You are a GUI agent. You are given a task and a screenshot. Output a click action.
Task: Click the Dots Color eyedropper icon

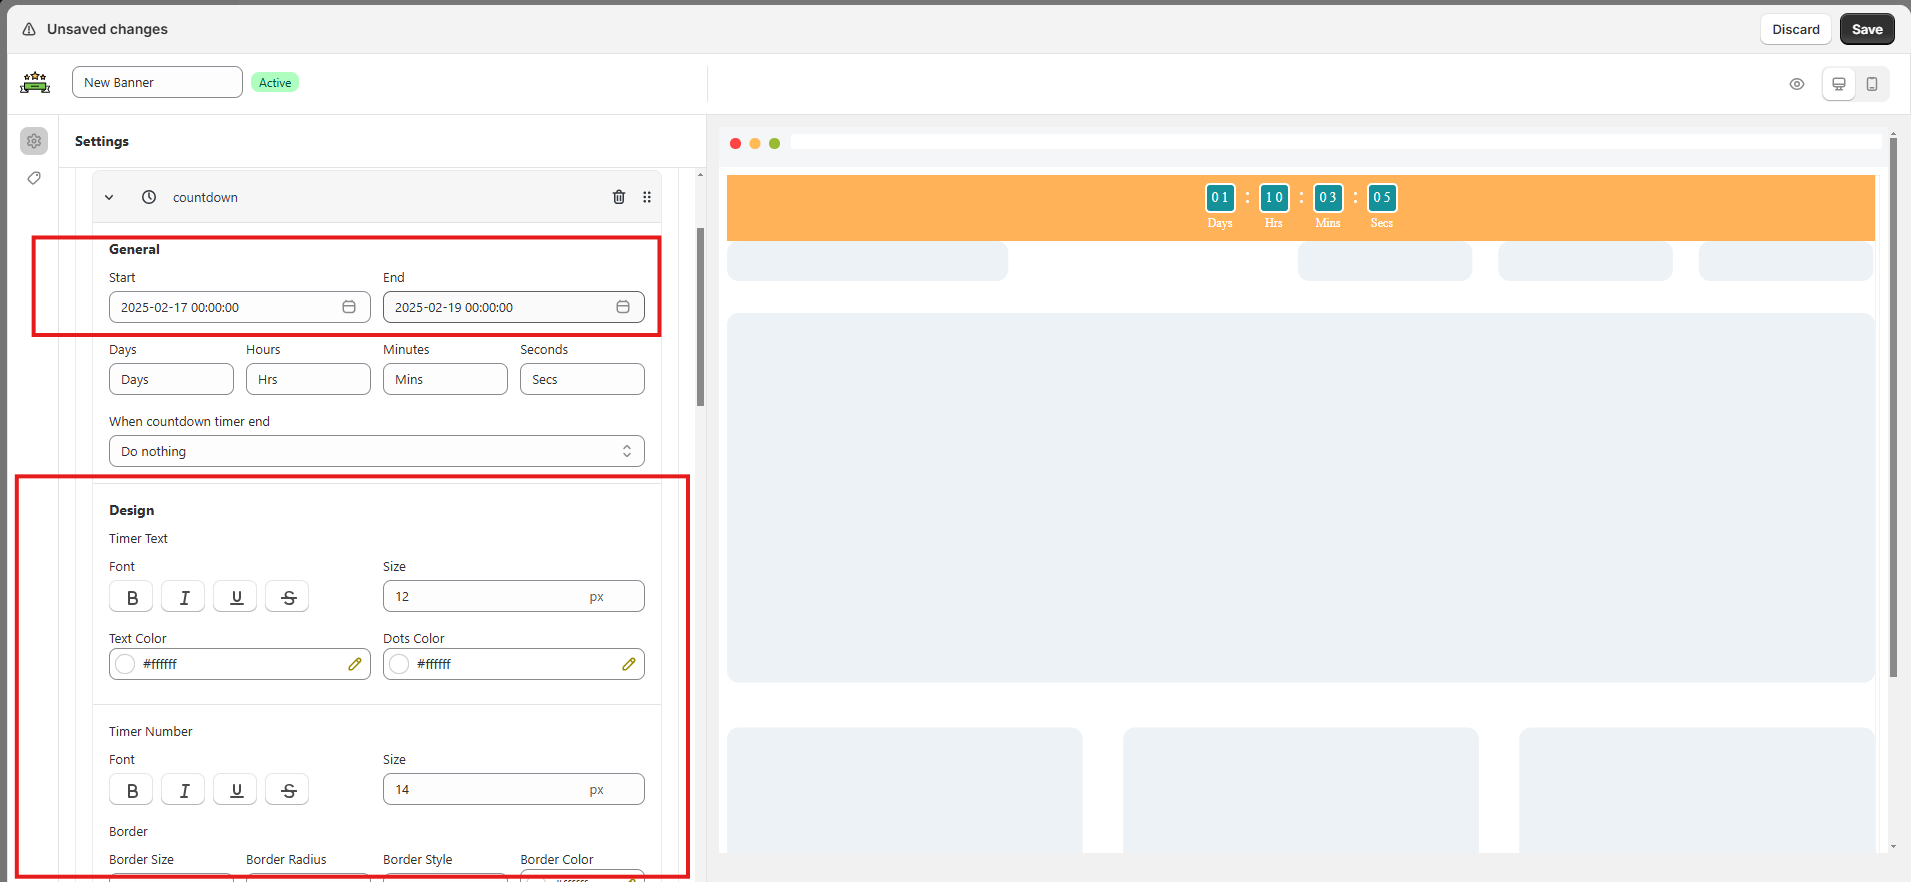(629, 664)
